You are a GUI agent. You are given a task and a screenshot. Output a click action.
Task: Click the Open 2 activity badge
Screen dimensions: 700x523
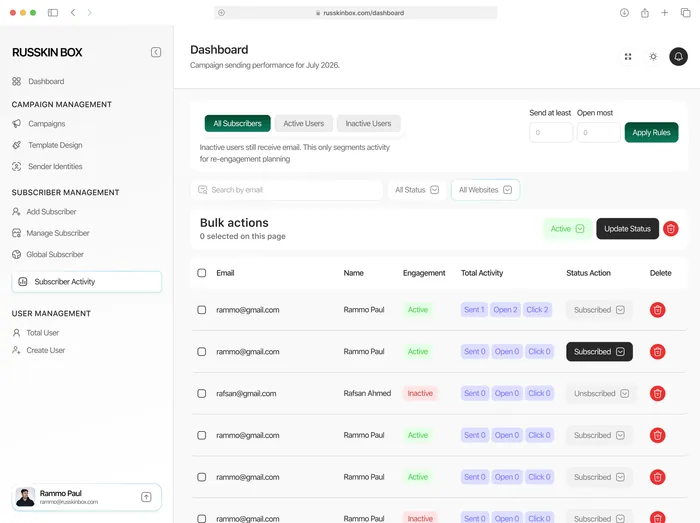[505, 310]
